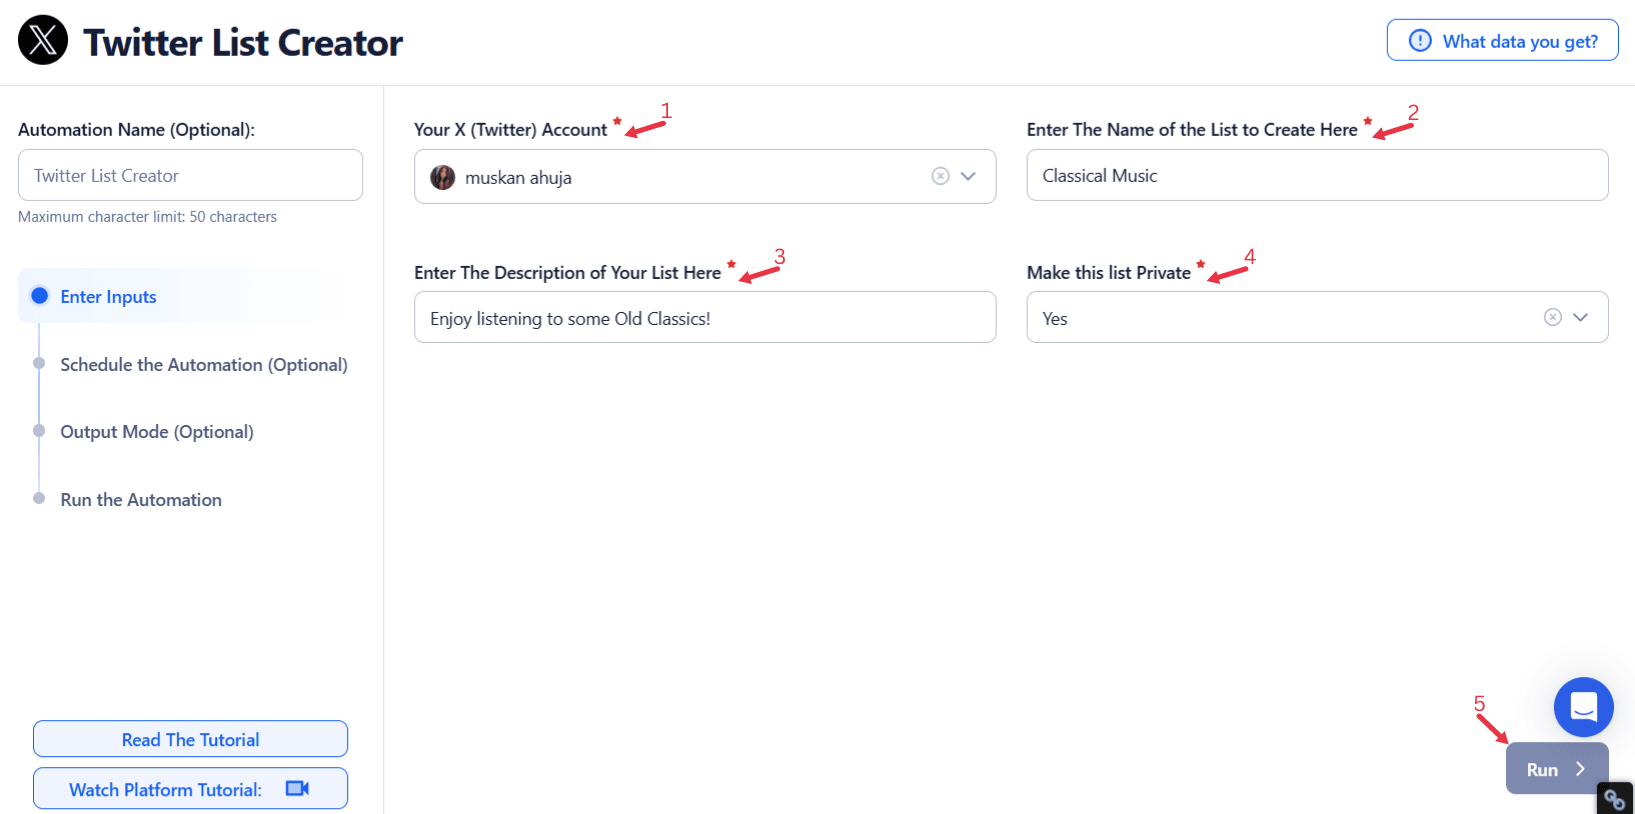Select the Output Mode (Optional) step
This screenshot has width=1635, height=814.
coord(157,432)
